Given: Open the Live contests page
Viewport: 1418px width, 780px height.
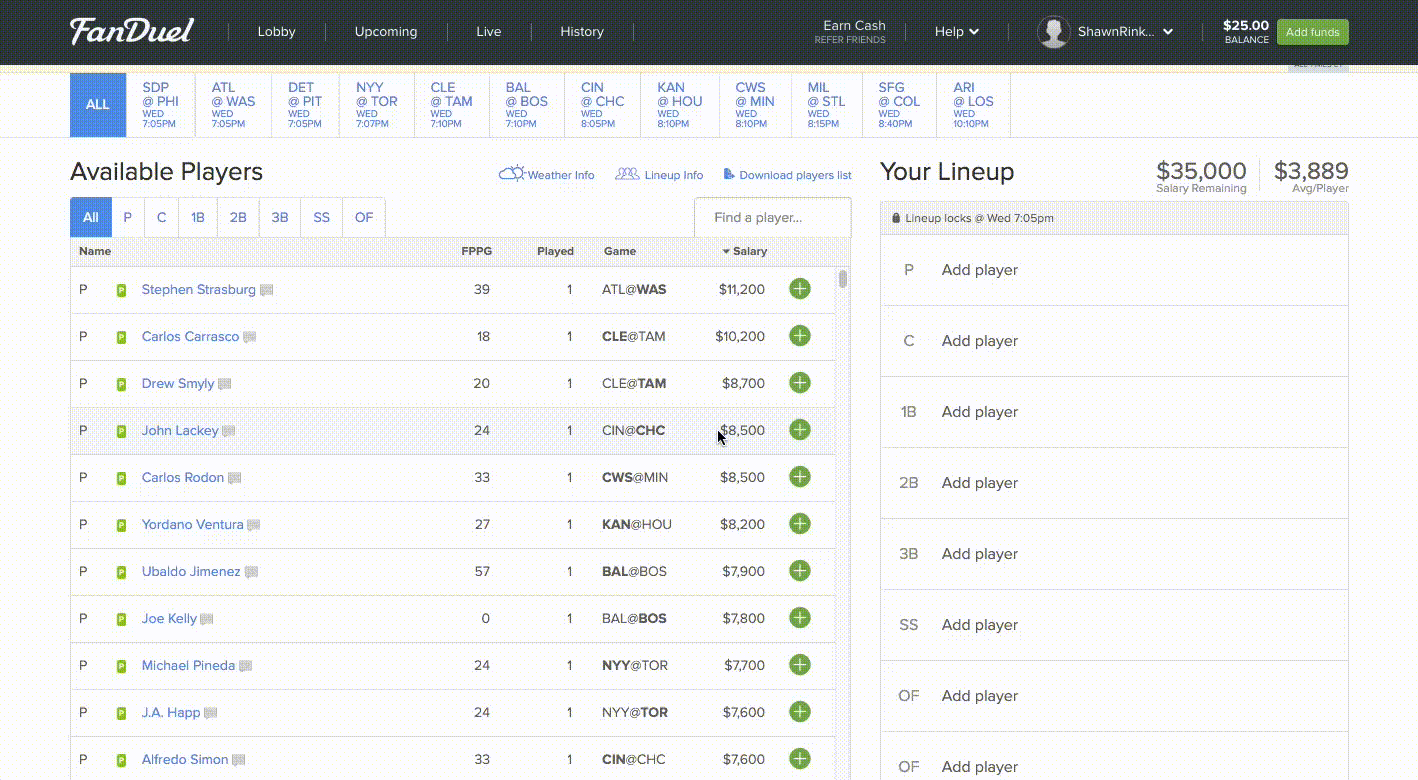Looking at the screenshot, I should [x=489, y=32].
